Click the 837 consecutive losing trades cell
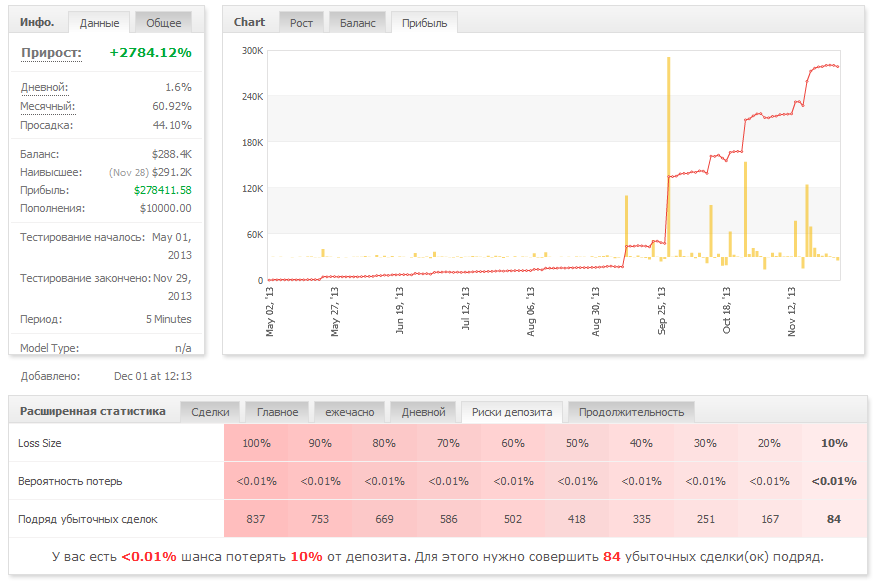The width and height of the screenshot is (878, 586). click(x=257, y=519)
